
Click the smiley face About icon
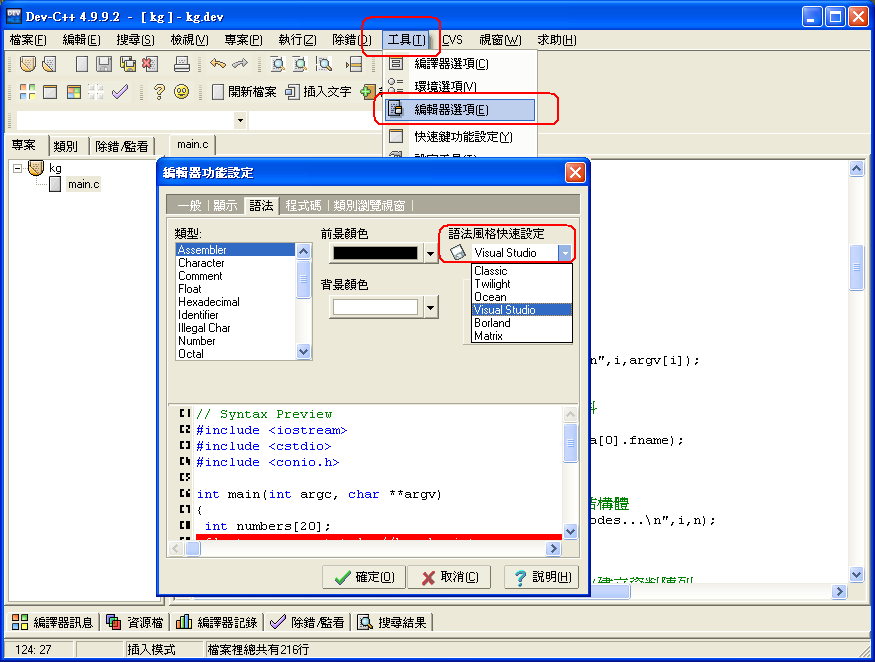181,92
